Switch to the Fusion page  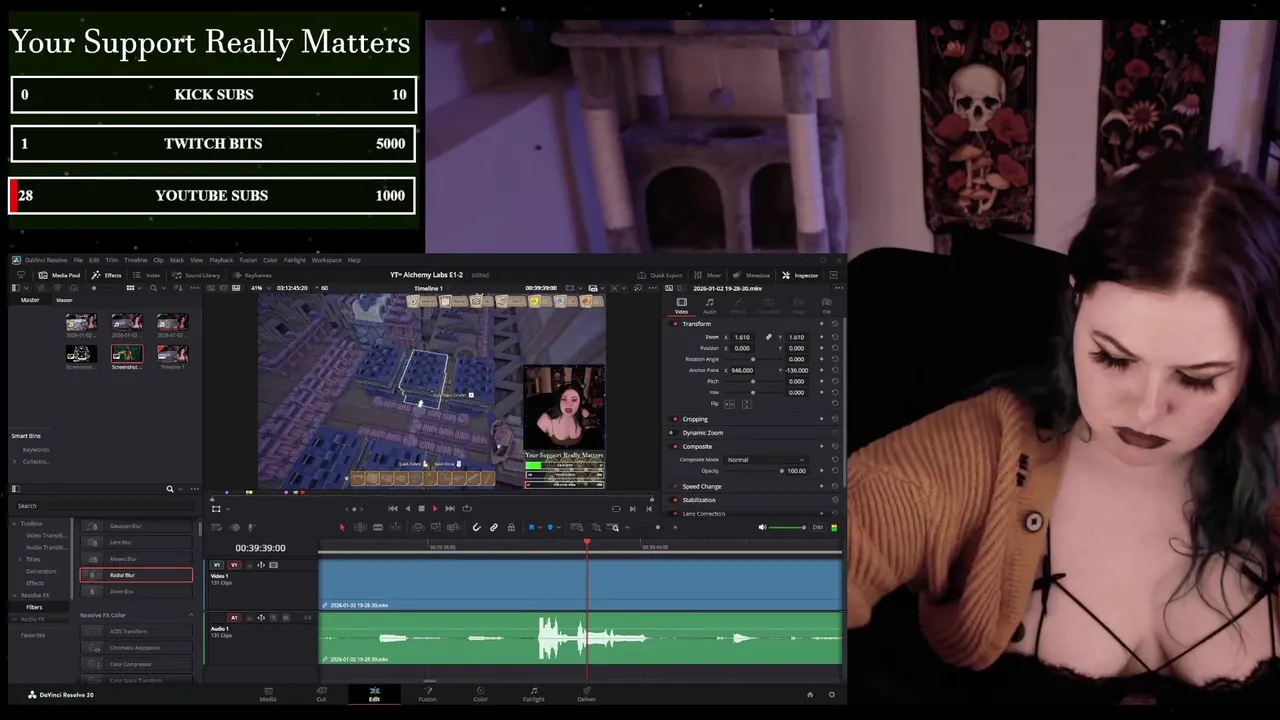tap(427, 694)
